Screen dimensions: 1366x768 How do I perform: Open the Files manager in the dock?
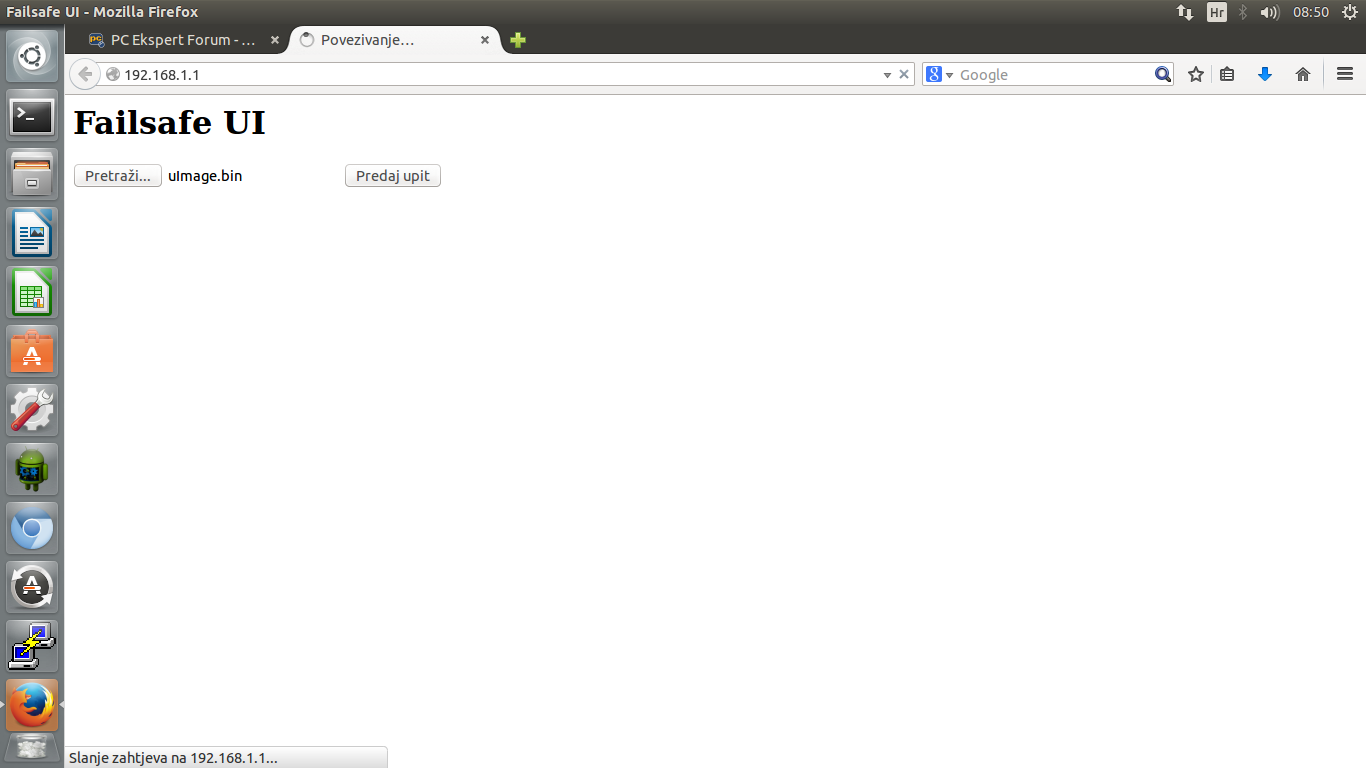tap(32, 174)
